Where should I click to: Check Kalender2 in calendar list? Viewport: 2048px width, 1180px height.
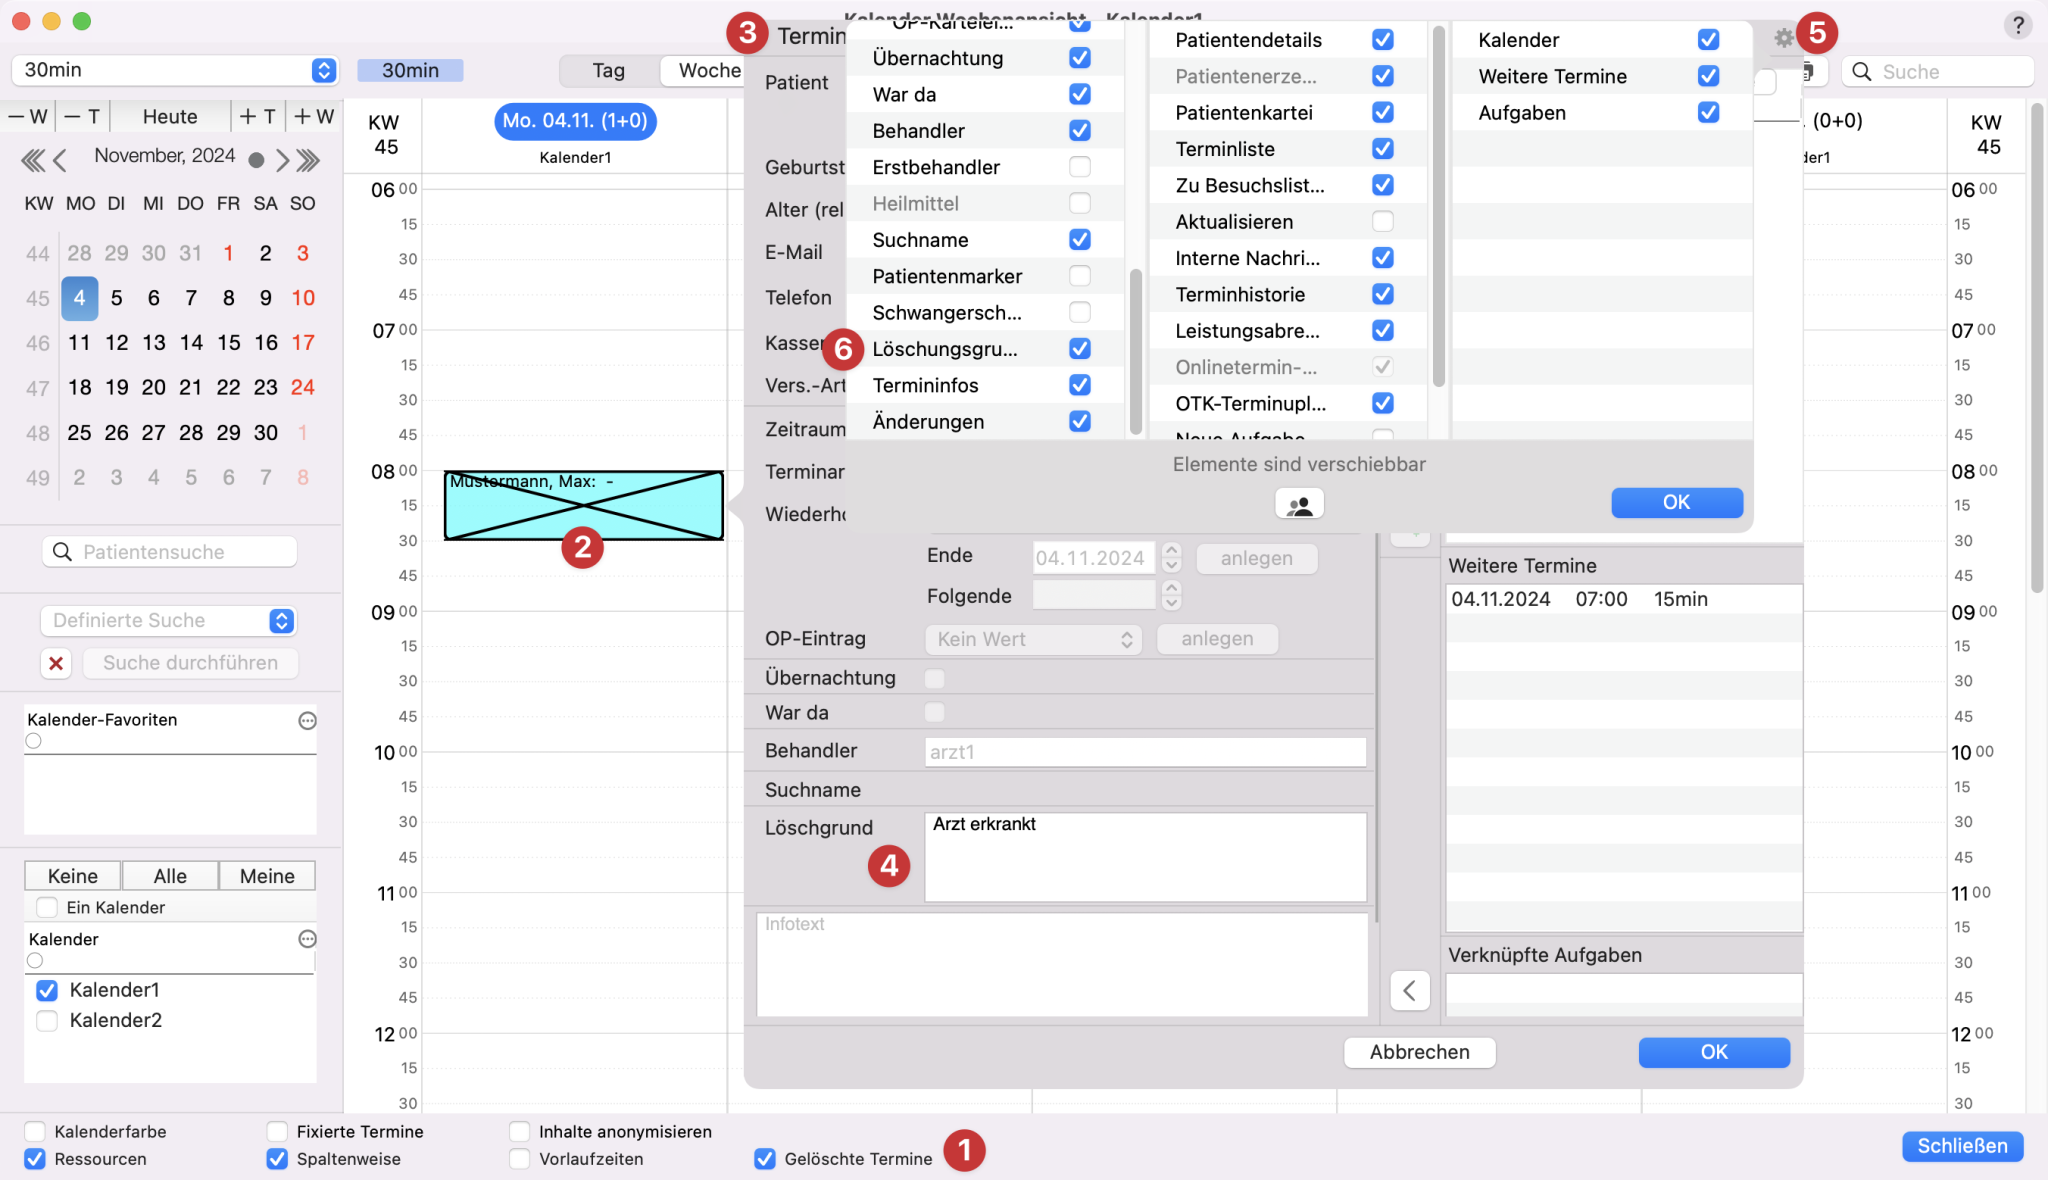coord(47,1021)
